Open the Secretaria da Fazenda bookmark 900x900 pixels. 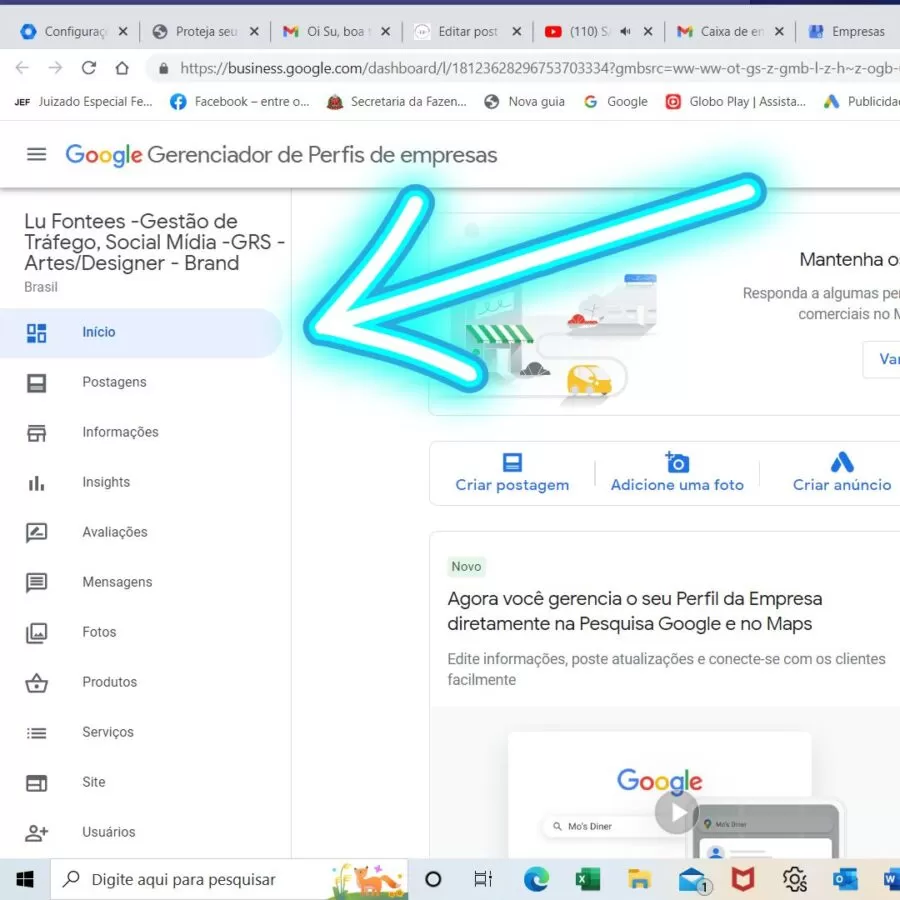(396, 102)
